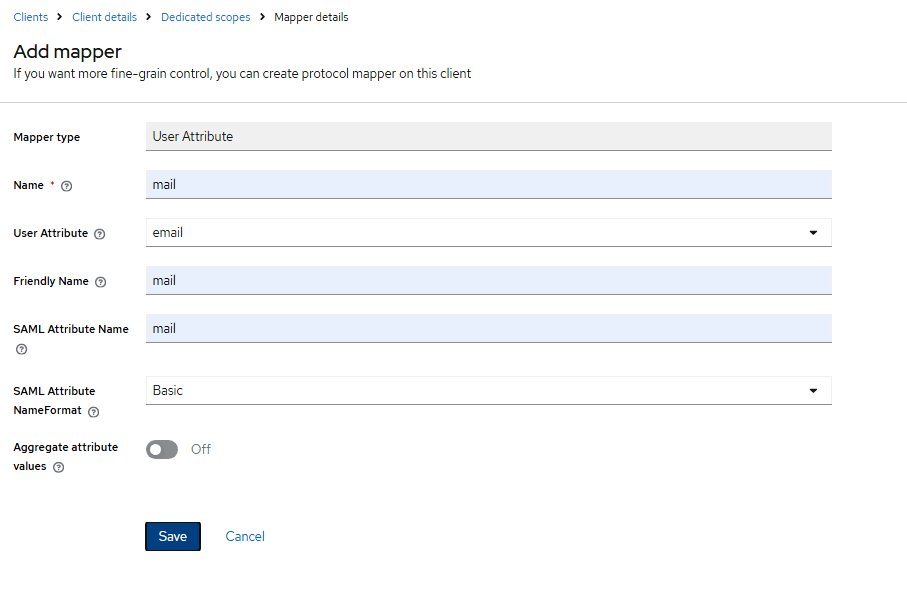Viewport: 907px width, 612px height.
Task: Click help icon next to Friendly Name
Action: (100, 282)
